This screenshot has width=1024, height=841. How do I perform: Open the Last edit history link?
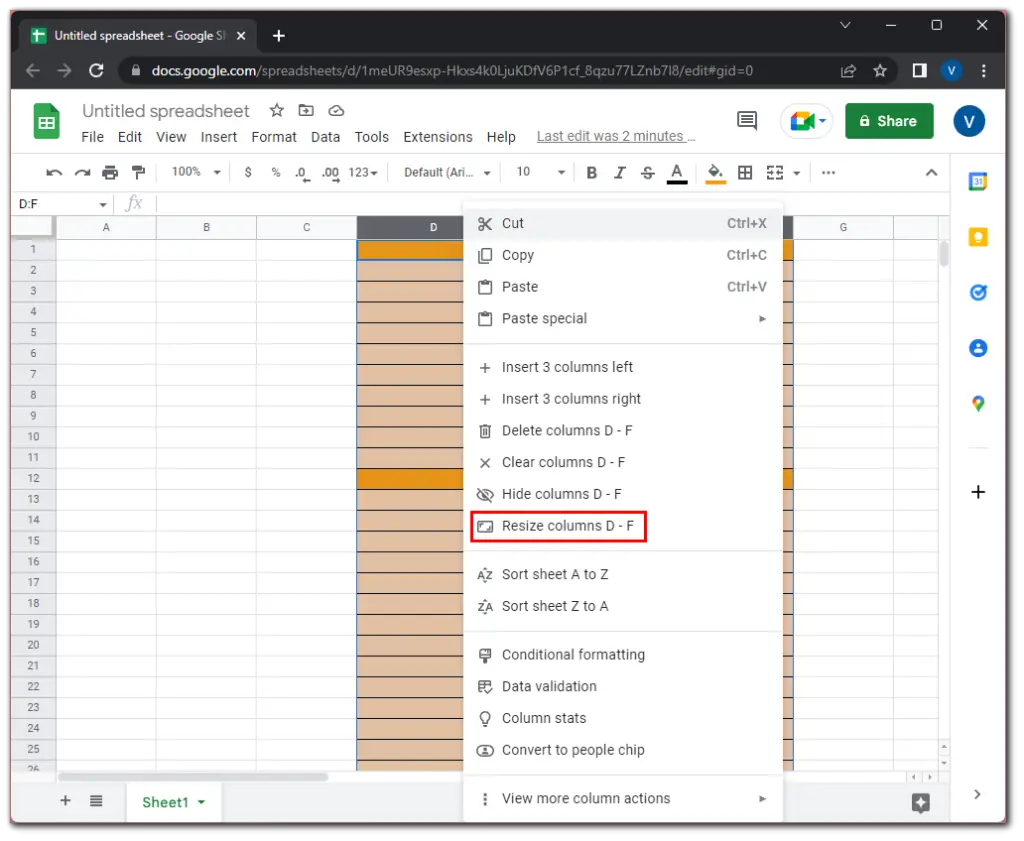[x=614, y=137]
